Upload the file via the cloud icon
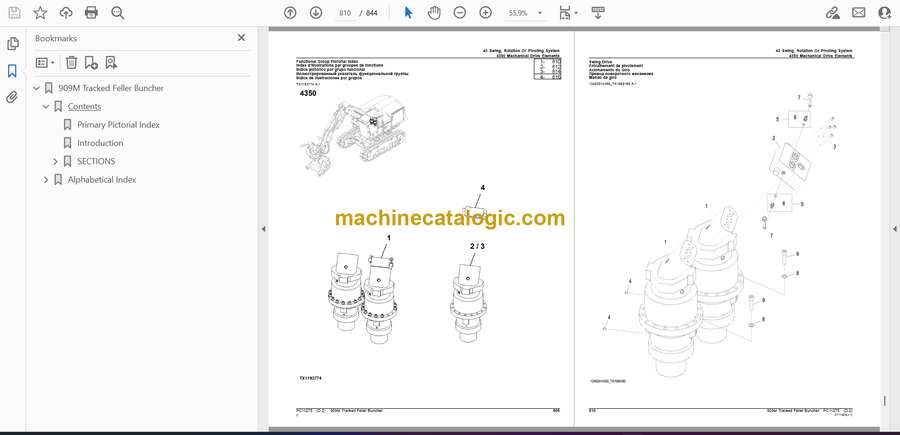Viewport: 900px width, 435px height. 66,13
